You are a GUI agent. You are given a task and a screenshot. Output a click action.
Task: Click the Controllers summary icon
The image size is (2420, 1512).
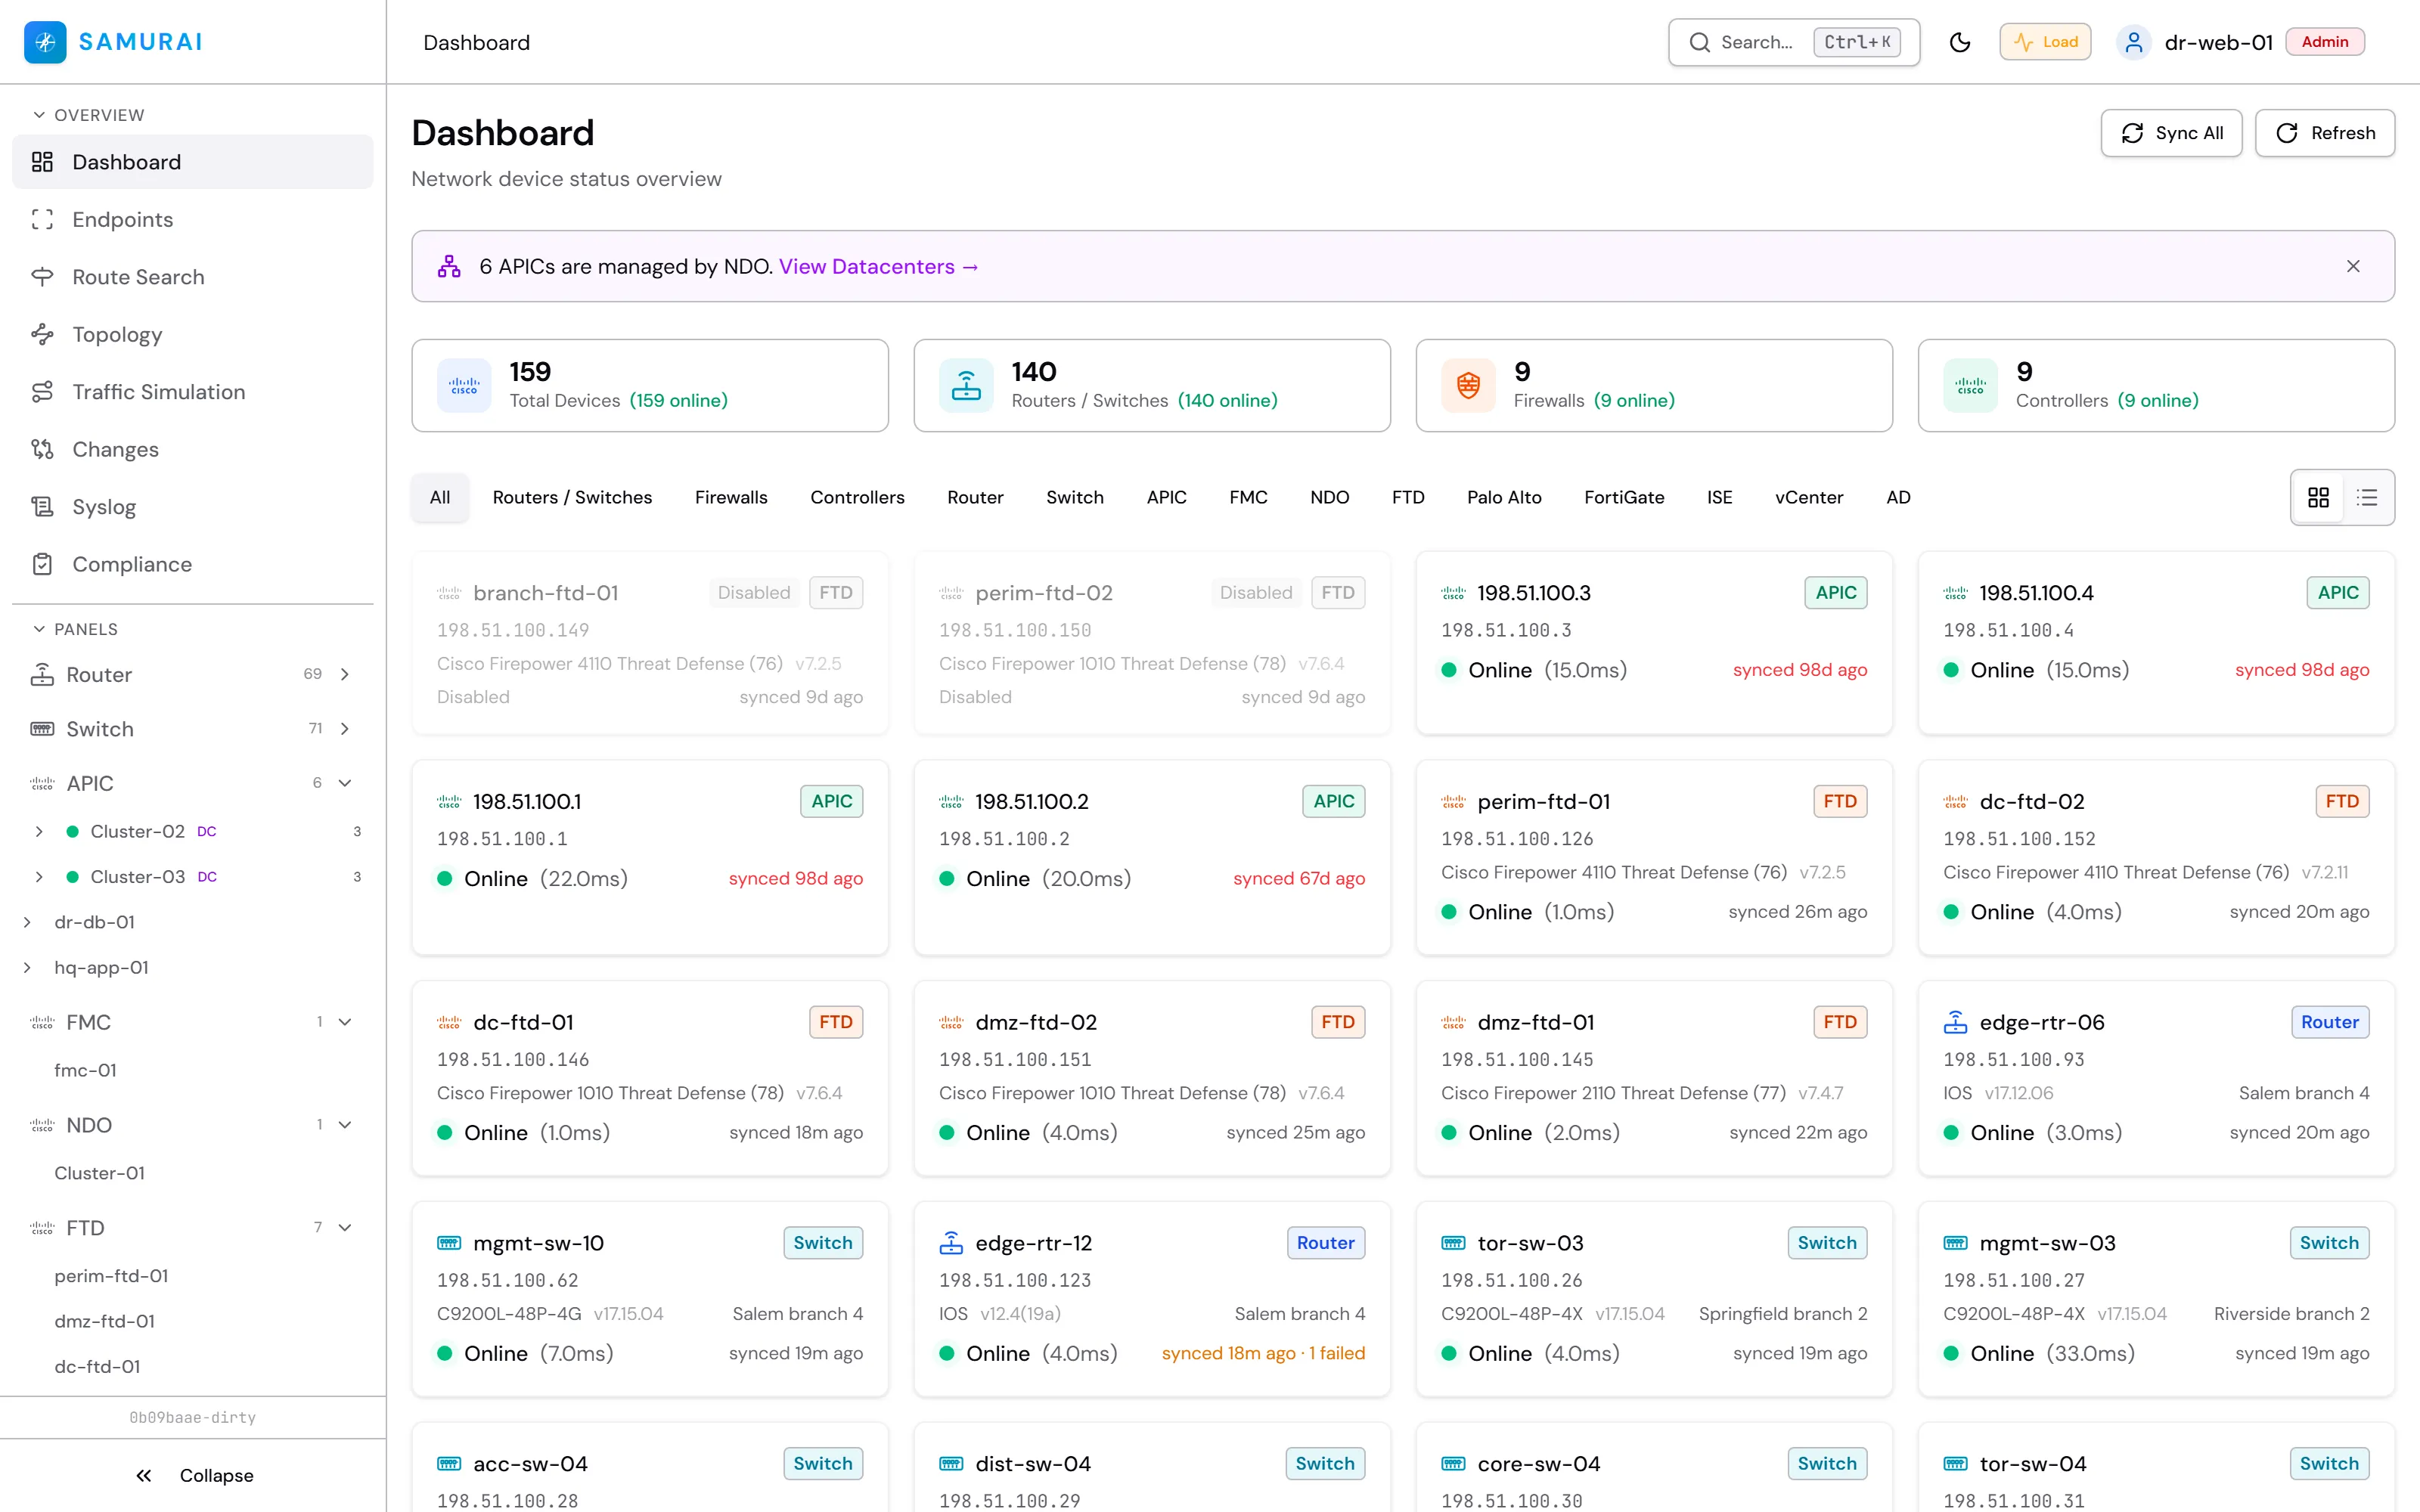pyautogui.click(x=1970, y=385)
